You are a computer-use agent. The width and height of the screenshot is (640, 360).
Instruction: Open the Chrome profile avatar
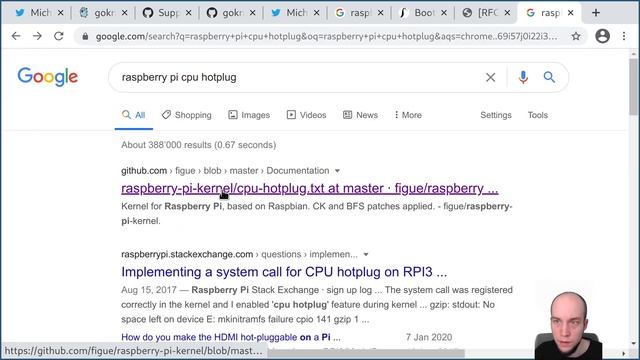(x=602, y=36)
